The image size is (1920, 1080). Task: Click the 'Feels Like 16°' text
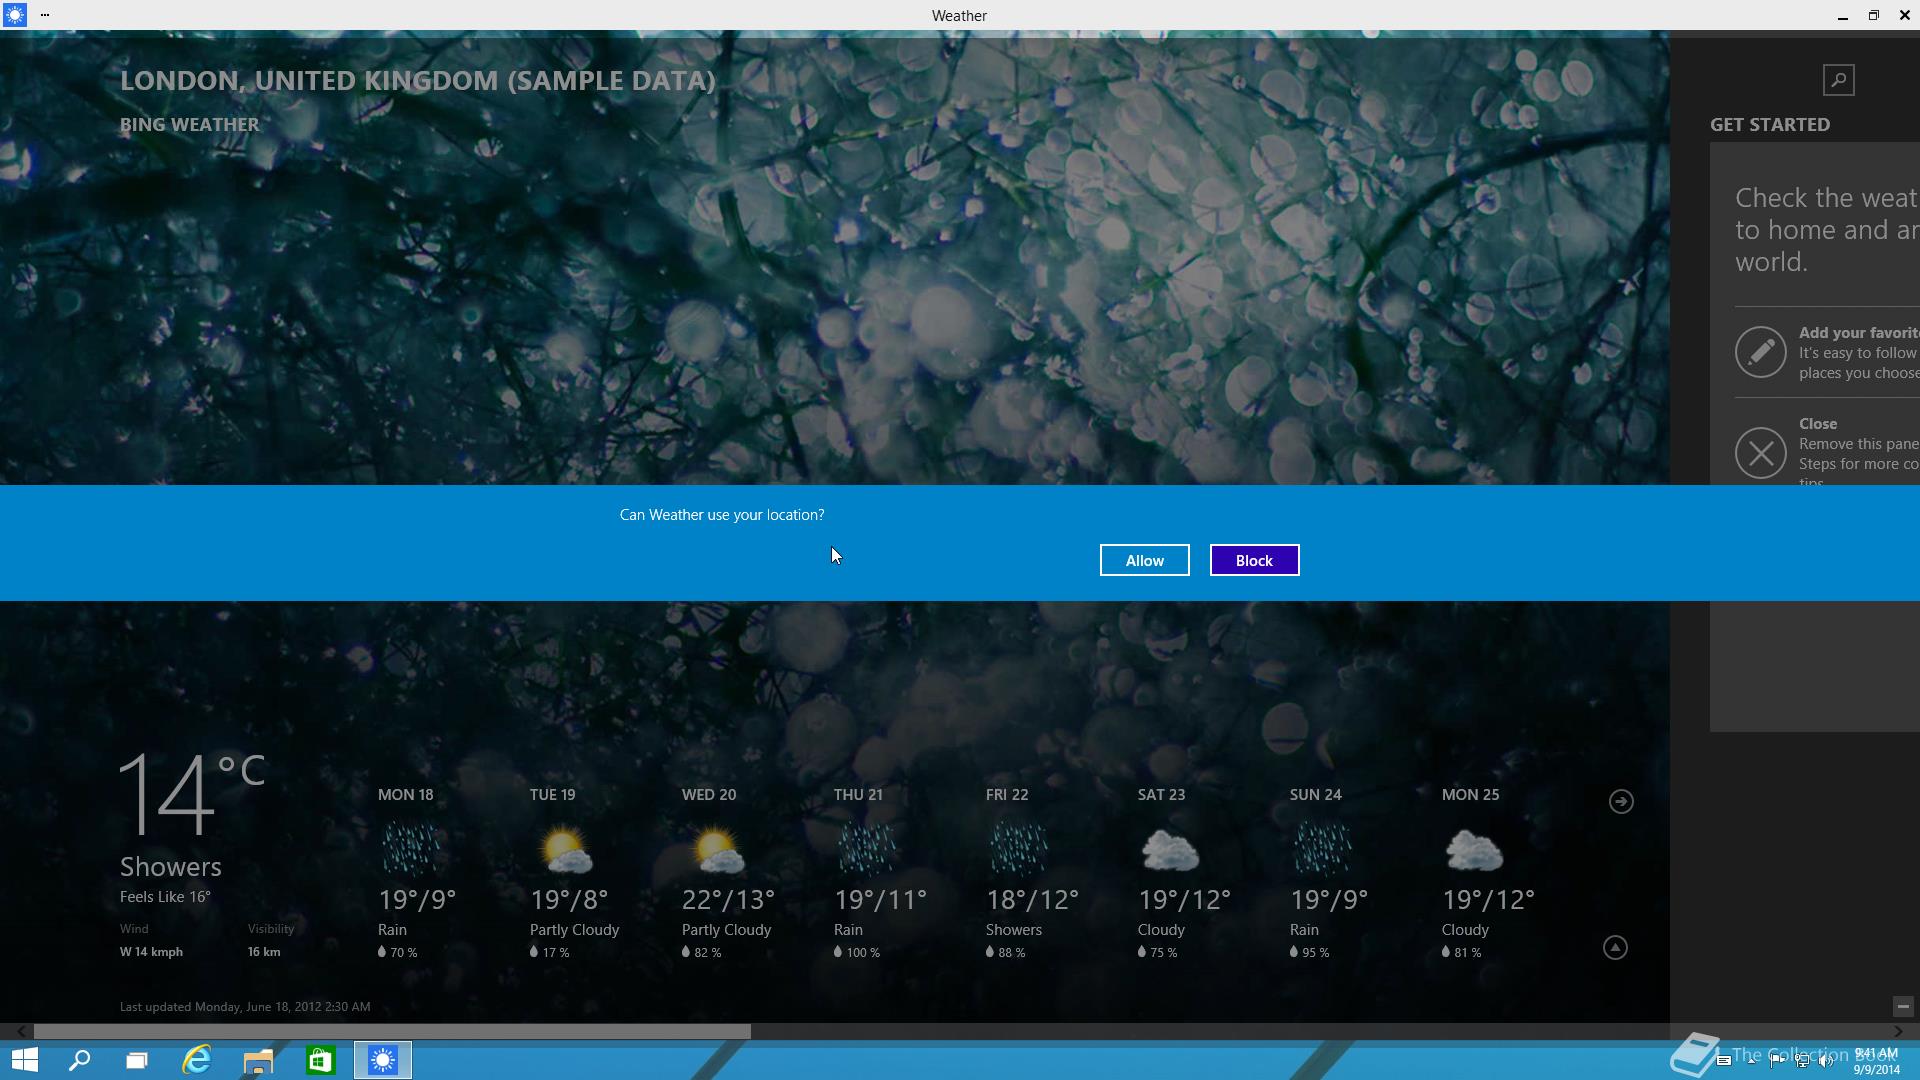165,897
